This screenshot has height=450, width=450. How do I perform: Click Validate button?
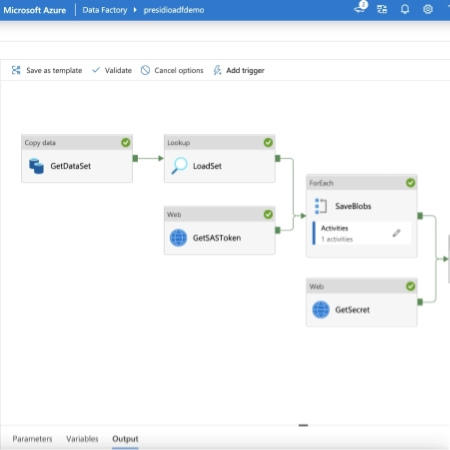point(112,70)
